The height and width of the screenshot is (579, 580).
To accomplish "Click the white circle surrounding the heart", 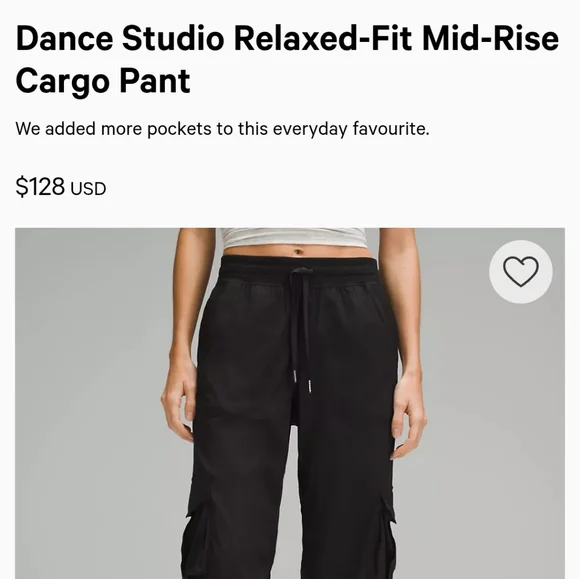I will pos(520,272).
